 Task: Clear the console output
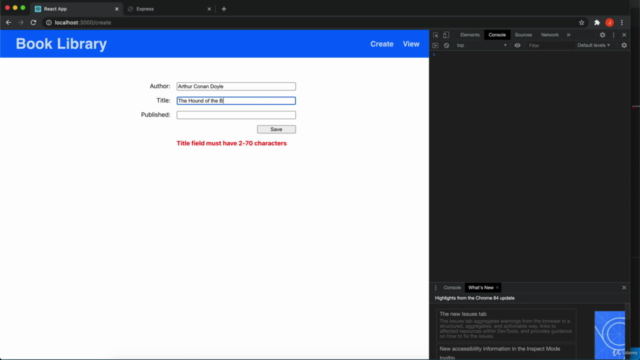(446, 45)
